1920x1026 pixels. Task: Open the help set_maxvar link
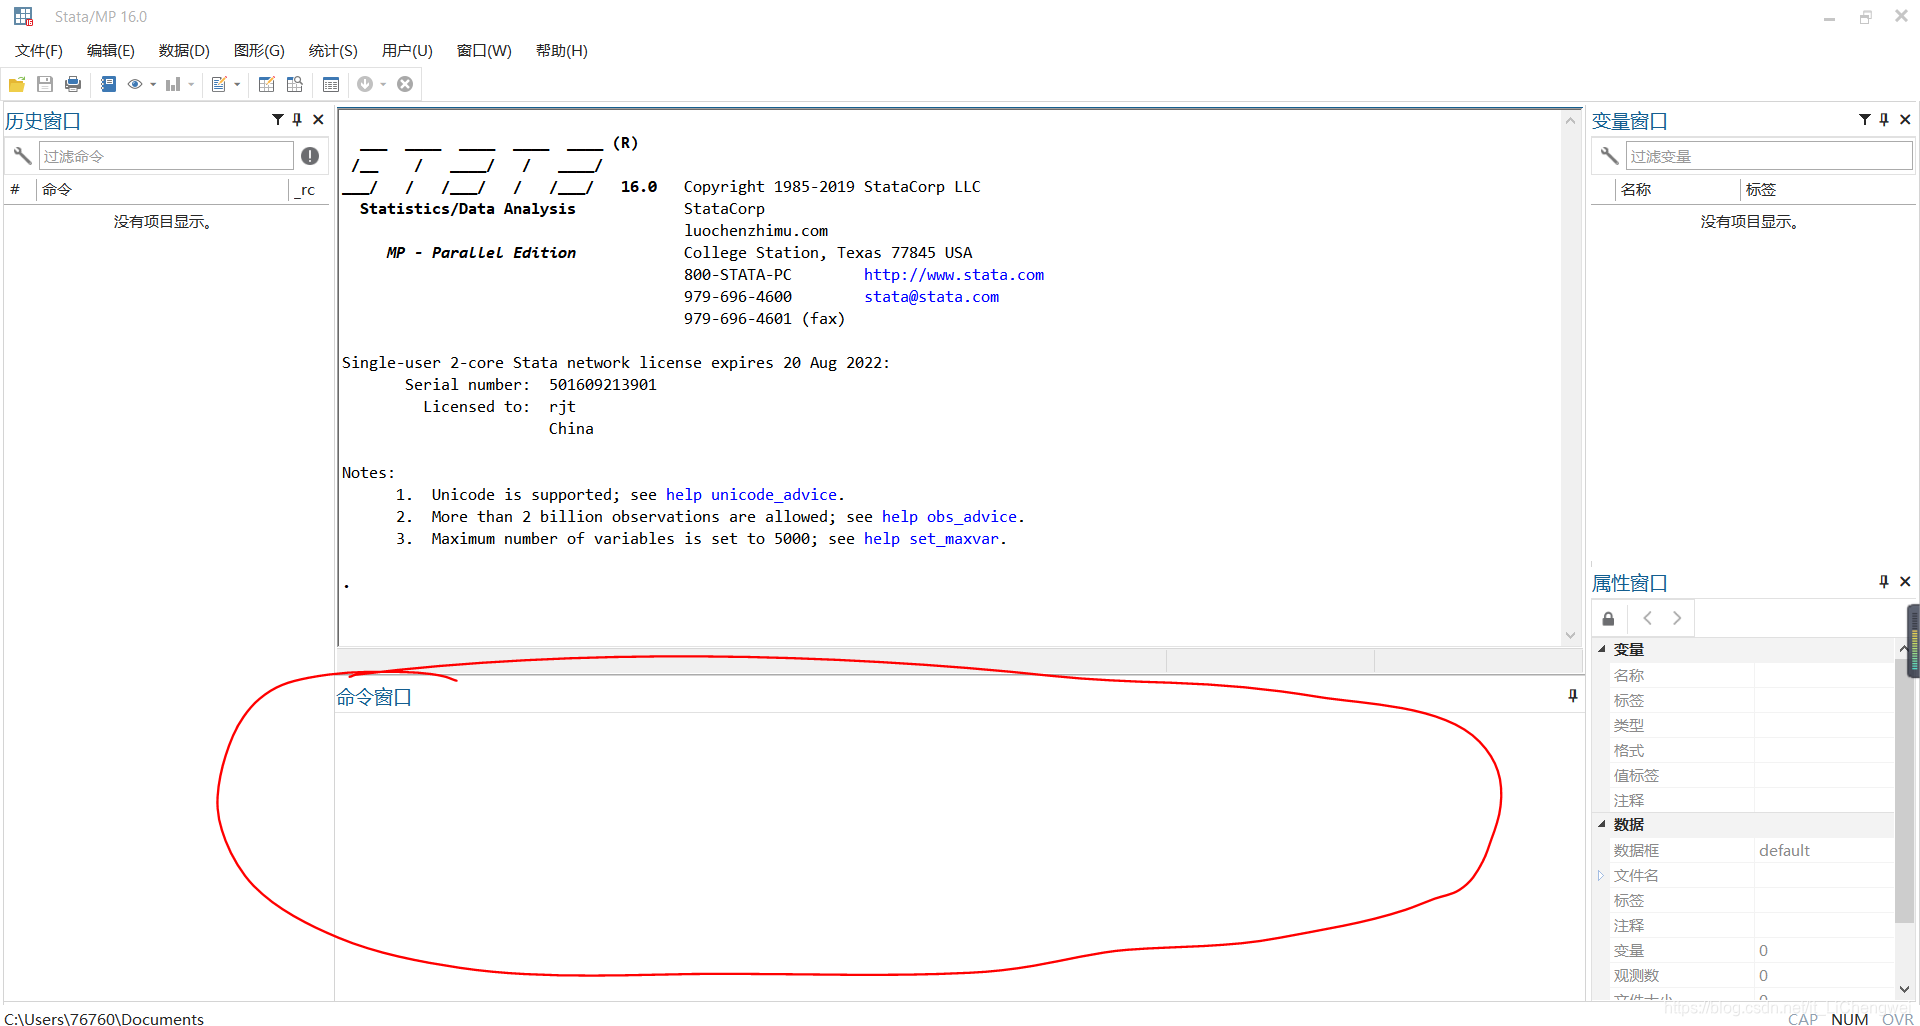(x=931, y=539)
